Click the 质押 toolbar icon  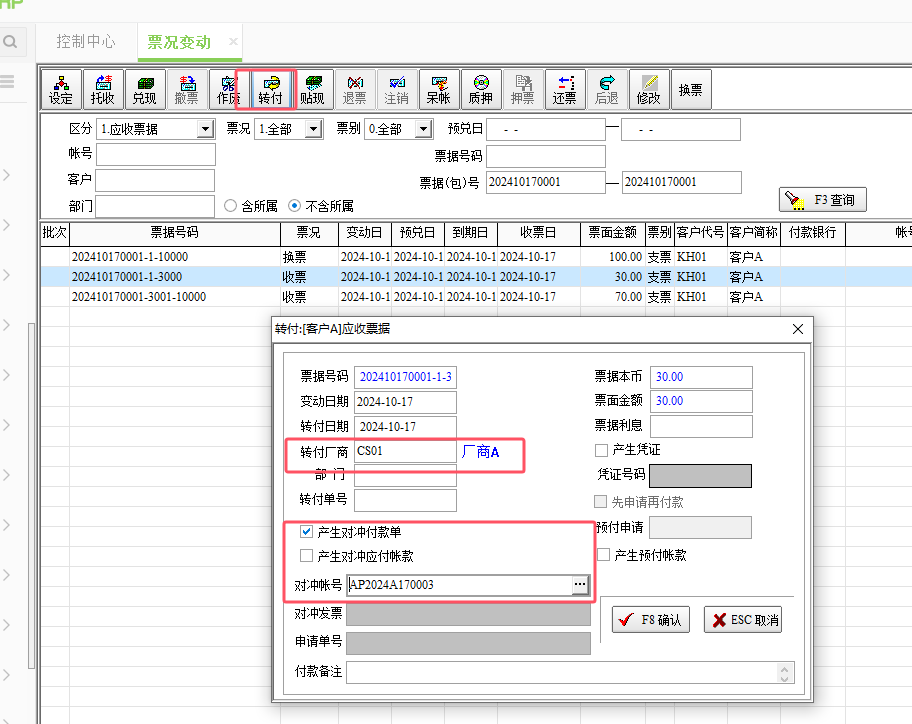coord(481,89)
